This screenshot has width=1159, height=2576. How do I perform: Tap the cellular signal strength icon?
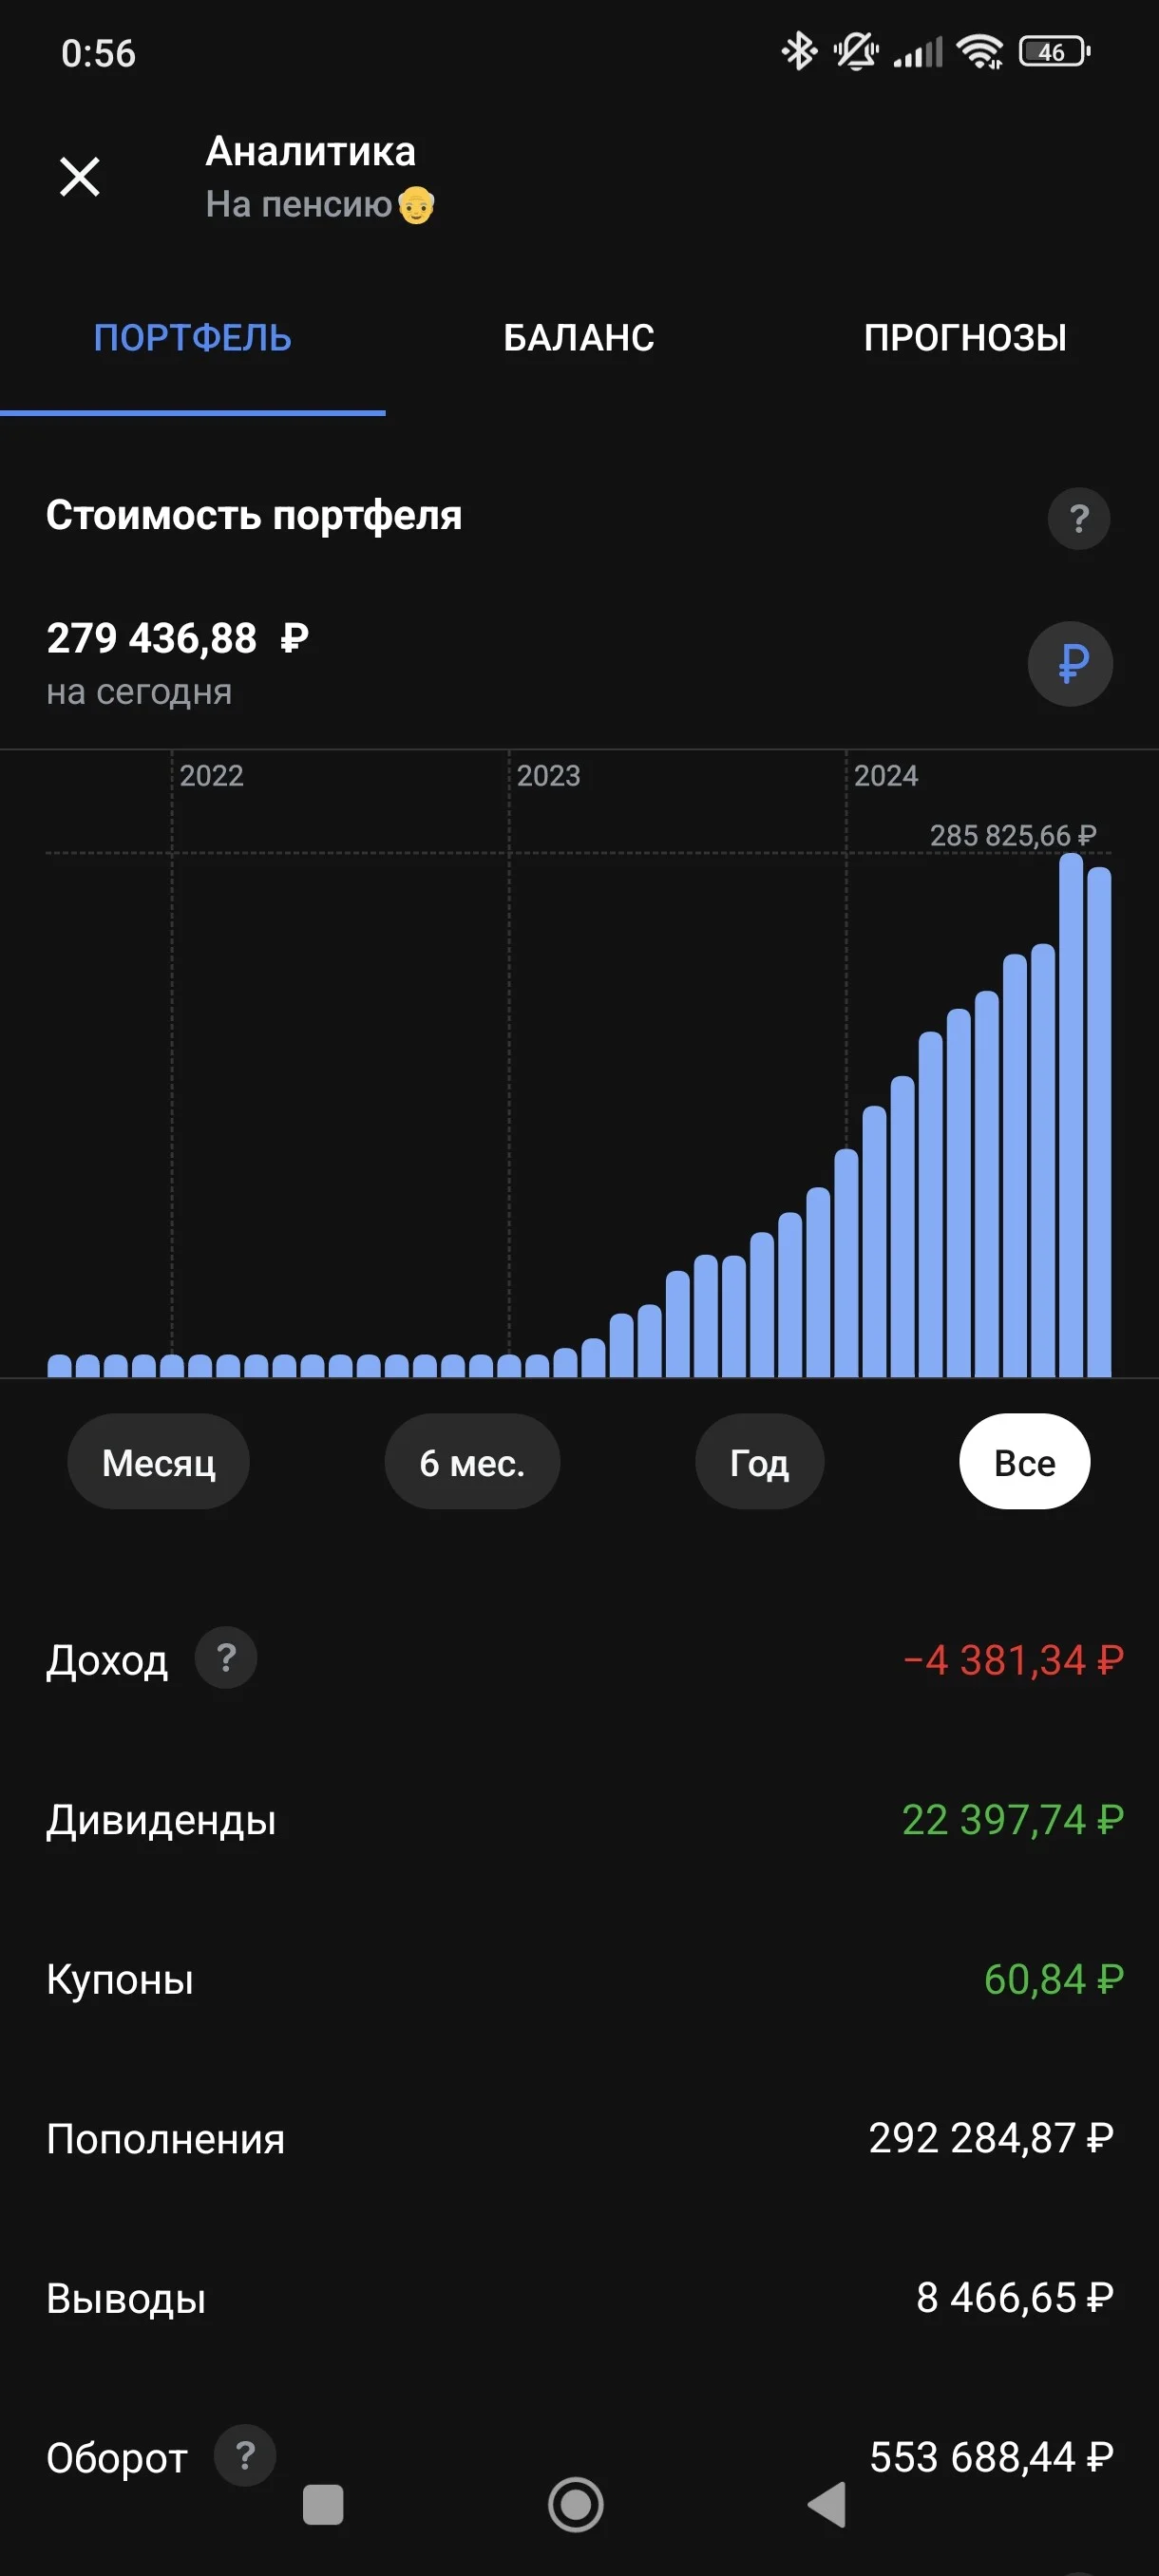pyautogui.click(x=918, y=51)
